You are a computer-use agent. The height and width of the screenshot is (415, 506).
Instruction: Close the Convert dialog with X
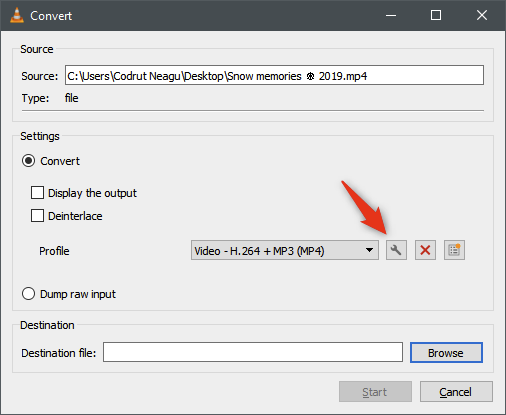coord(482,15)
